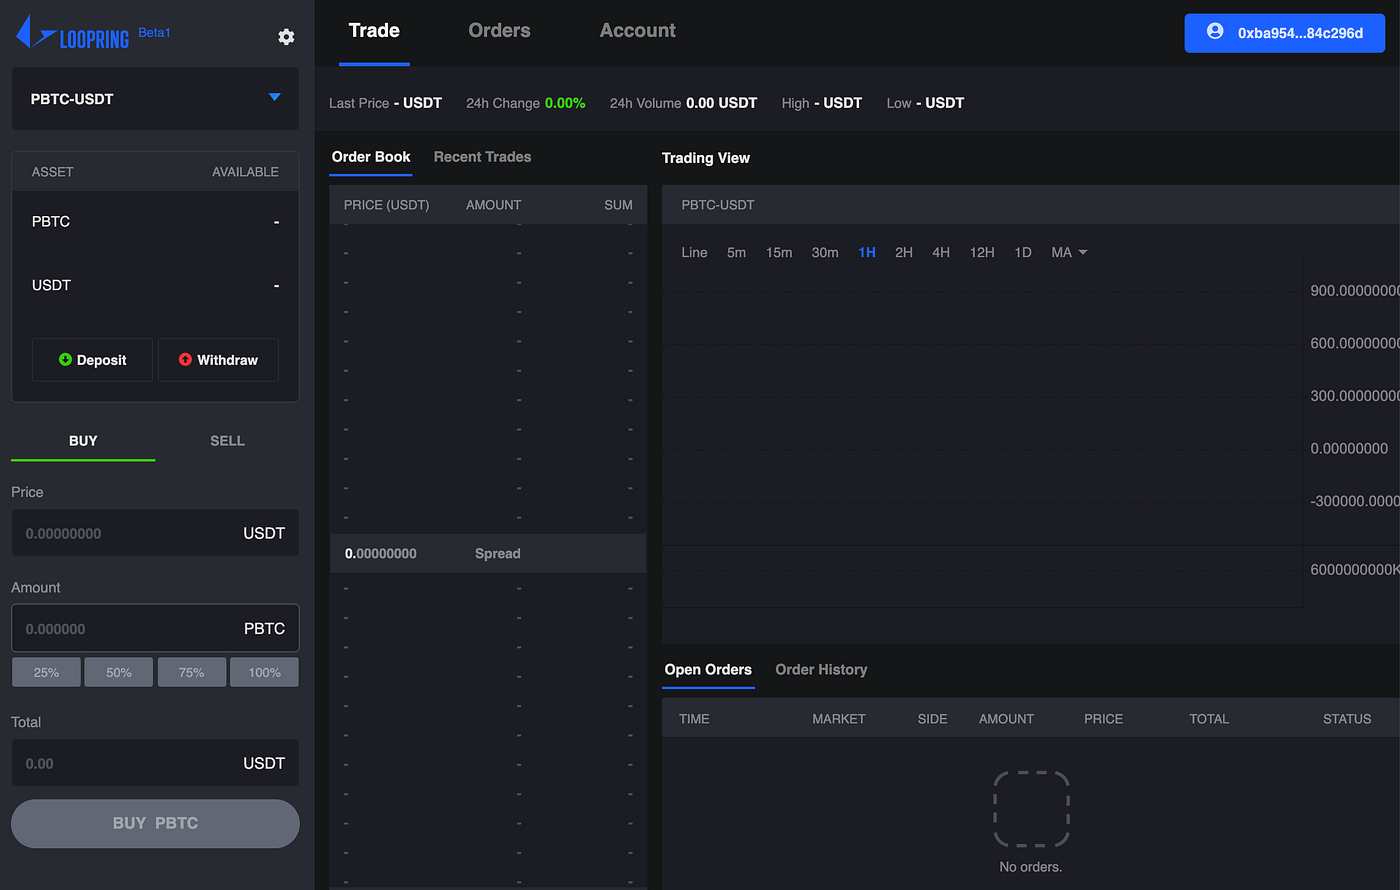Click the 0xba954...84c296d wallet button
Screen dimensions: 1400x890
[x=1284, y=32]
